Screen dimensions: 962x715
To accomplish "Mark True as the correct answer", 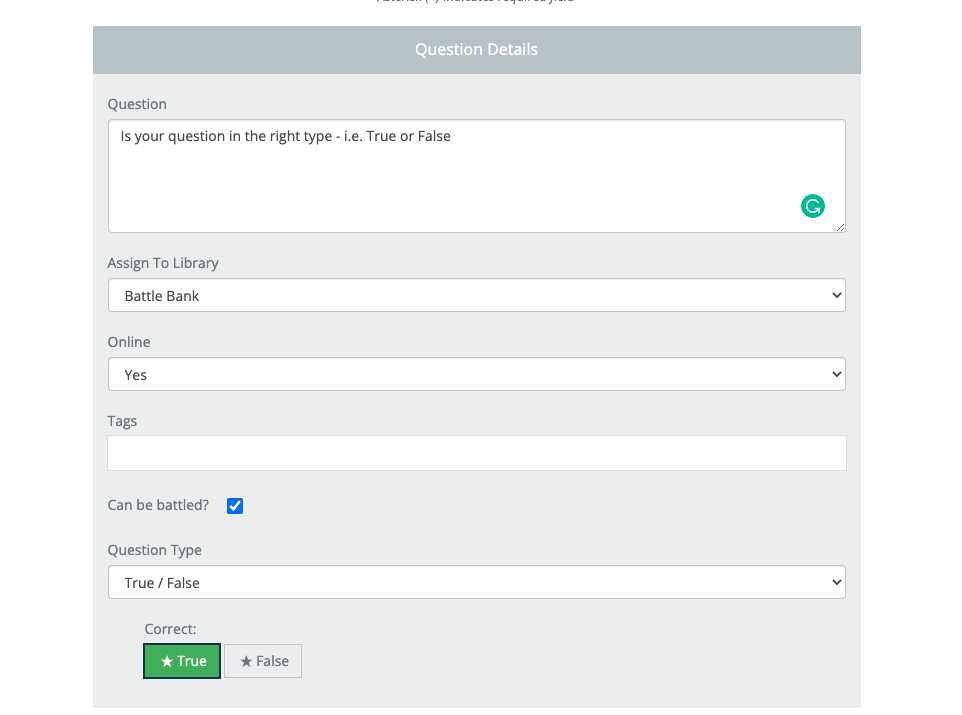I will [182, 661].
